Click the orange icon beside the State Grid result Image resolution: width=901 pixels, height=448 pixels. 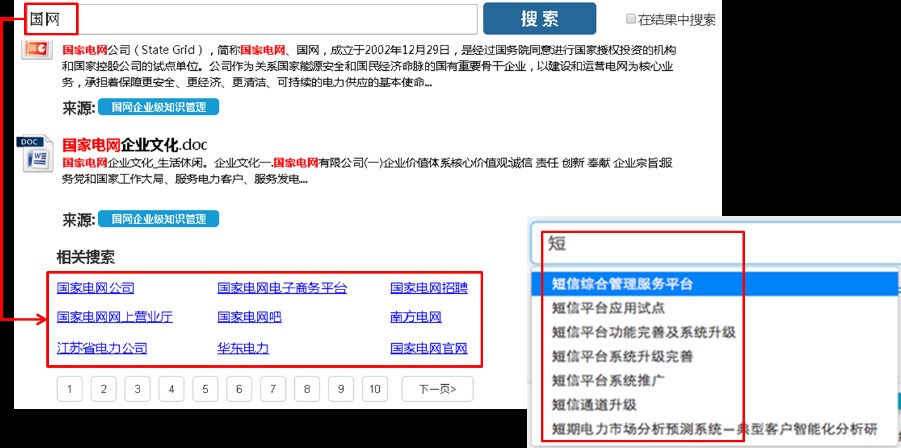(38, 49)
